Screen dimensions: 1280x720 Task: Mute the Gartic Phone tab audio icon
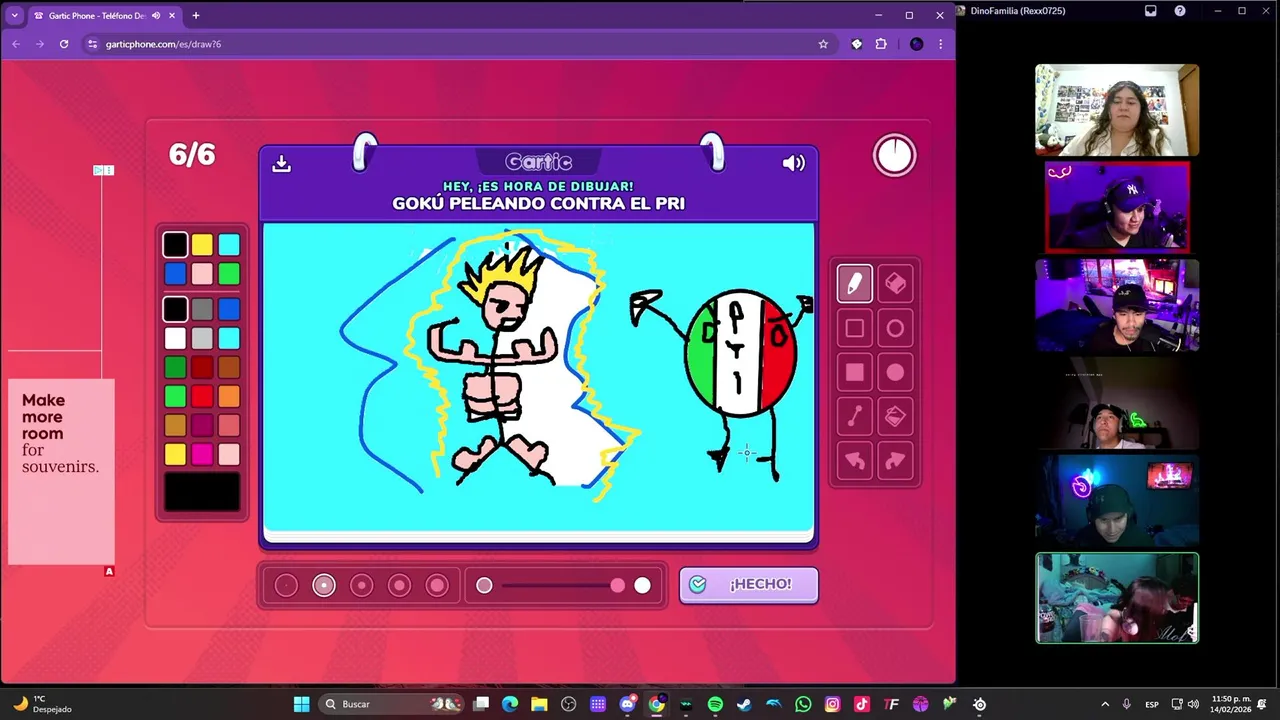coord(156,16)
